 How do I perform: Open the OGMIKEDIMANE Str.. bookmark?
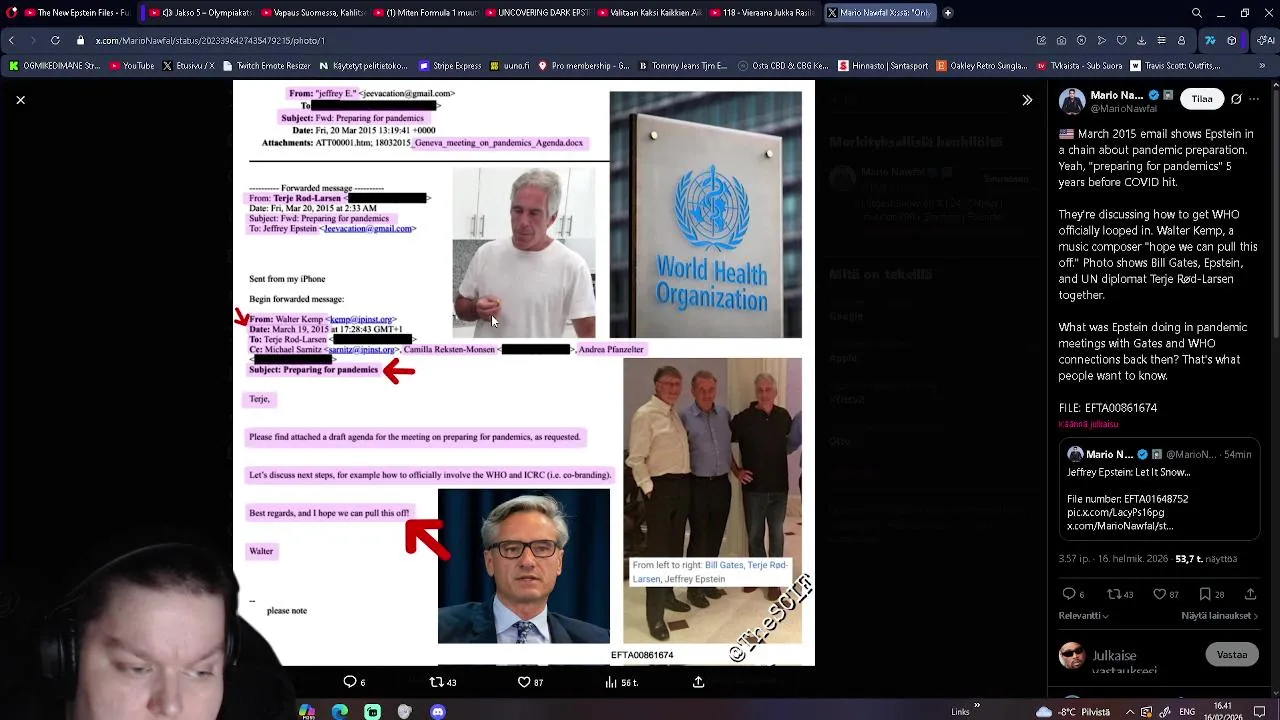tap(54, 66)
